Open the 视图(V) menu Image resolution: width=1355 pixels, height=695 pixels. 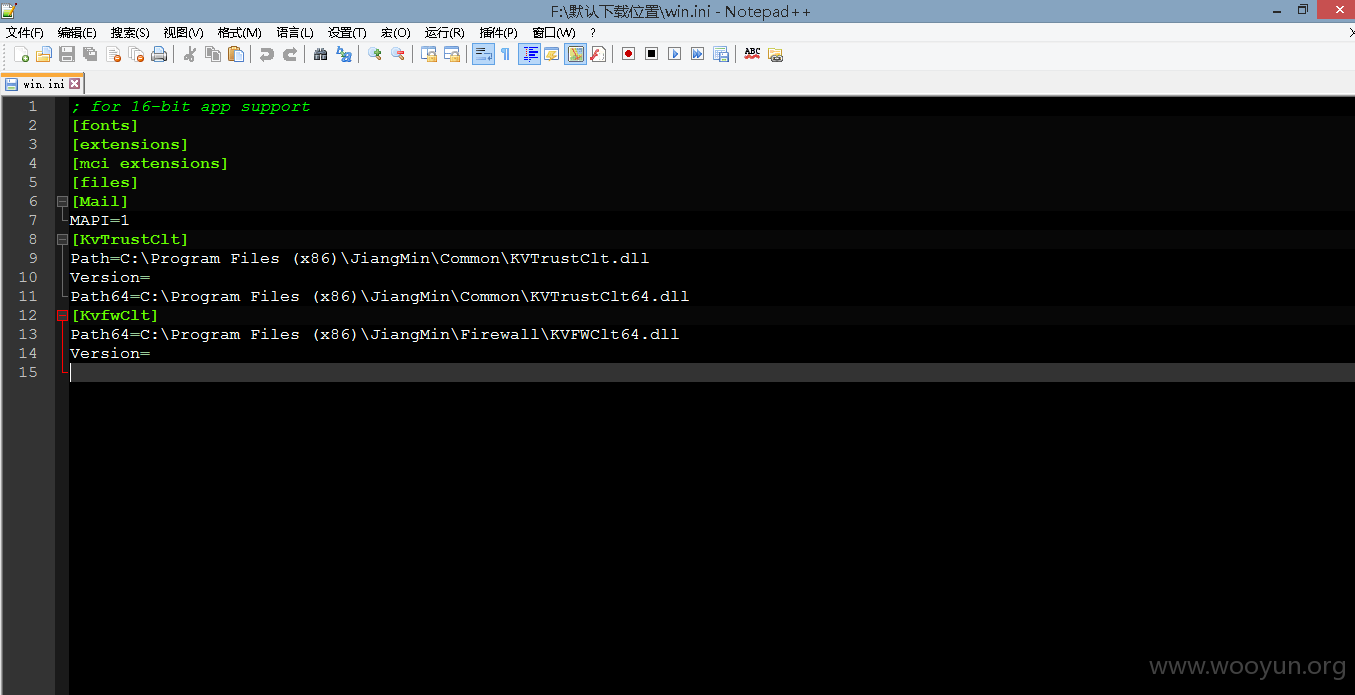pos(183,33)
